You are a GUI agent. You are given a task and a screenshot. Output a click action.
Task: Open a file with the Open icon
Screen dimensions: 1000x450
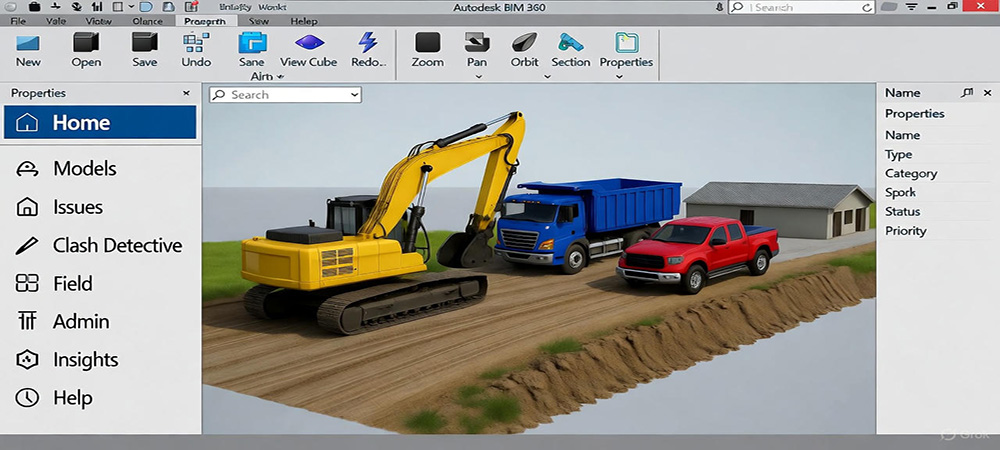tap(86, 44)
